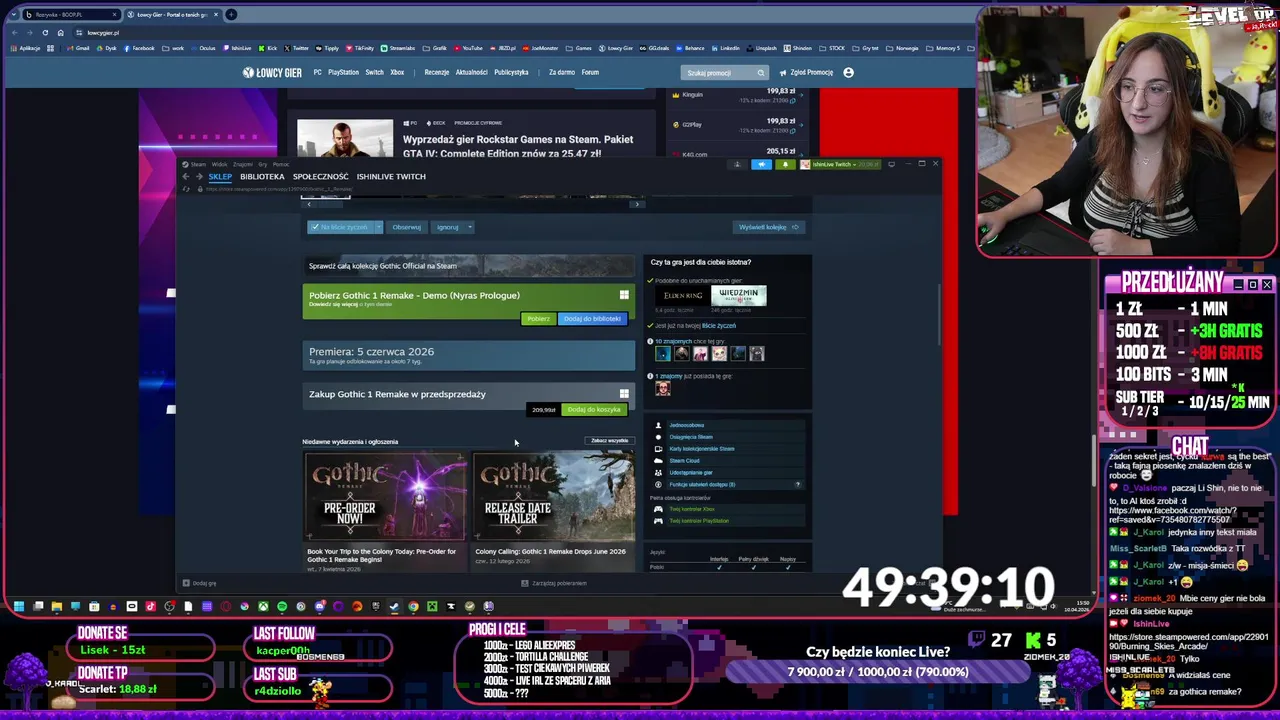The image size is (1280, 720).
Task: Open YouTube bookmark in Chrome
Action: pyautogui.click(x=468, y=48)
